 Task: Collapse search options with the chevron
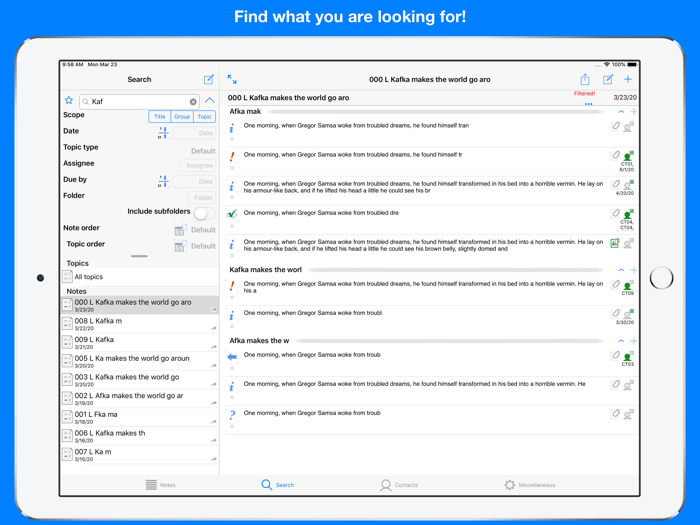(209, 101)
